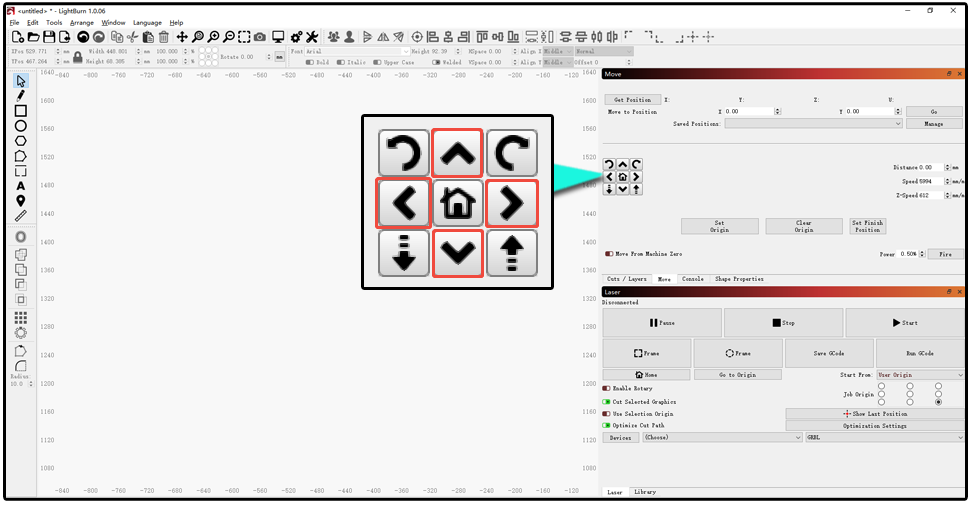973x505 pixels.
Task: Create a new file with toolbar icon
Action: click(x=18, y=37)
